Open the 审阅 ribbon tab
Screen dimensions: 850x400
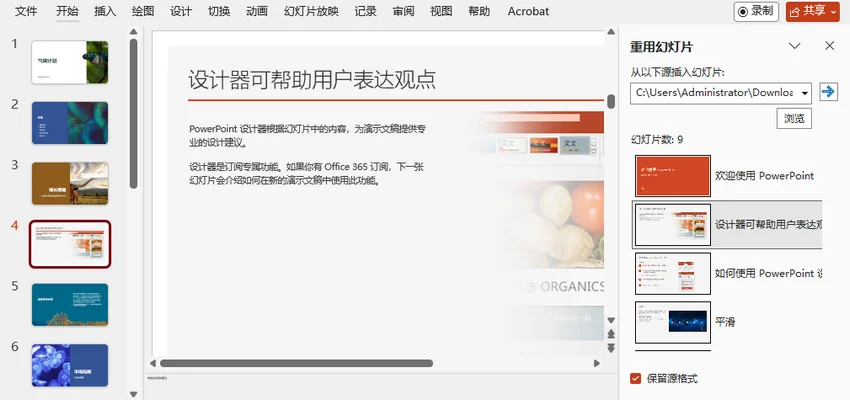tap(403, 11)
